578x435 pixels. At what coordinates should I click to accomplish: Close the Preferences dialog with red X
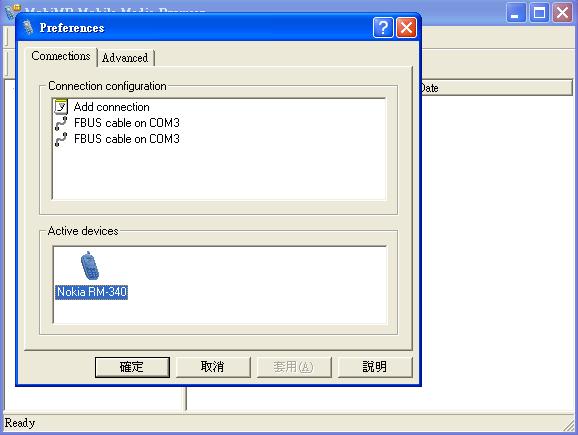click(406, 28)
